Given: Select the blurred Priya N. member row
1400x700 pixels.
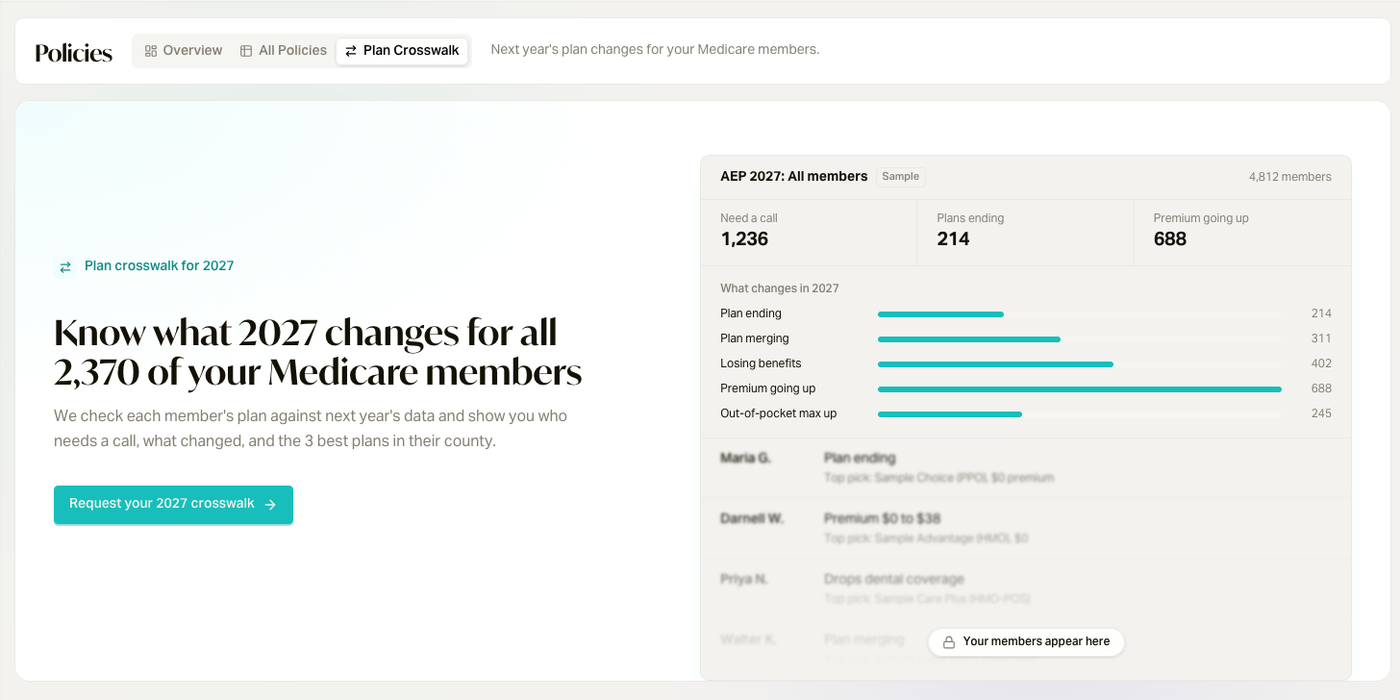Looking at the screenshot, I should (x=1026, y=588).
